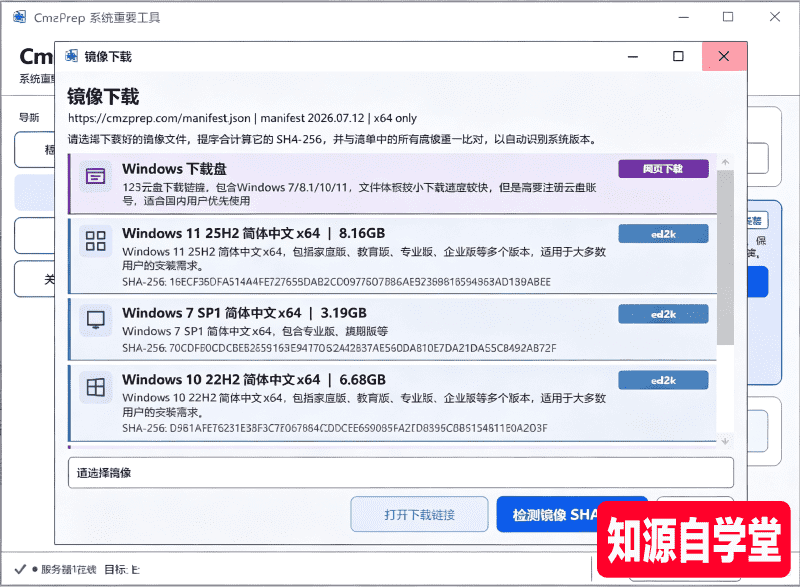Maximize the 镜像下载 dialog
Image resolution: width=800 pixels, height=587 pixels.
tap(678, 56)
